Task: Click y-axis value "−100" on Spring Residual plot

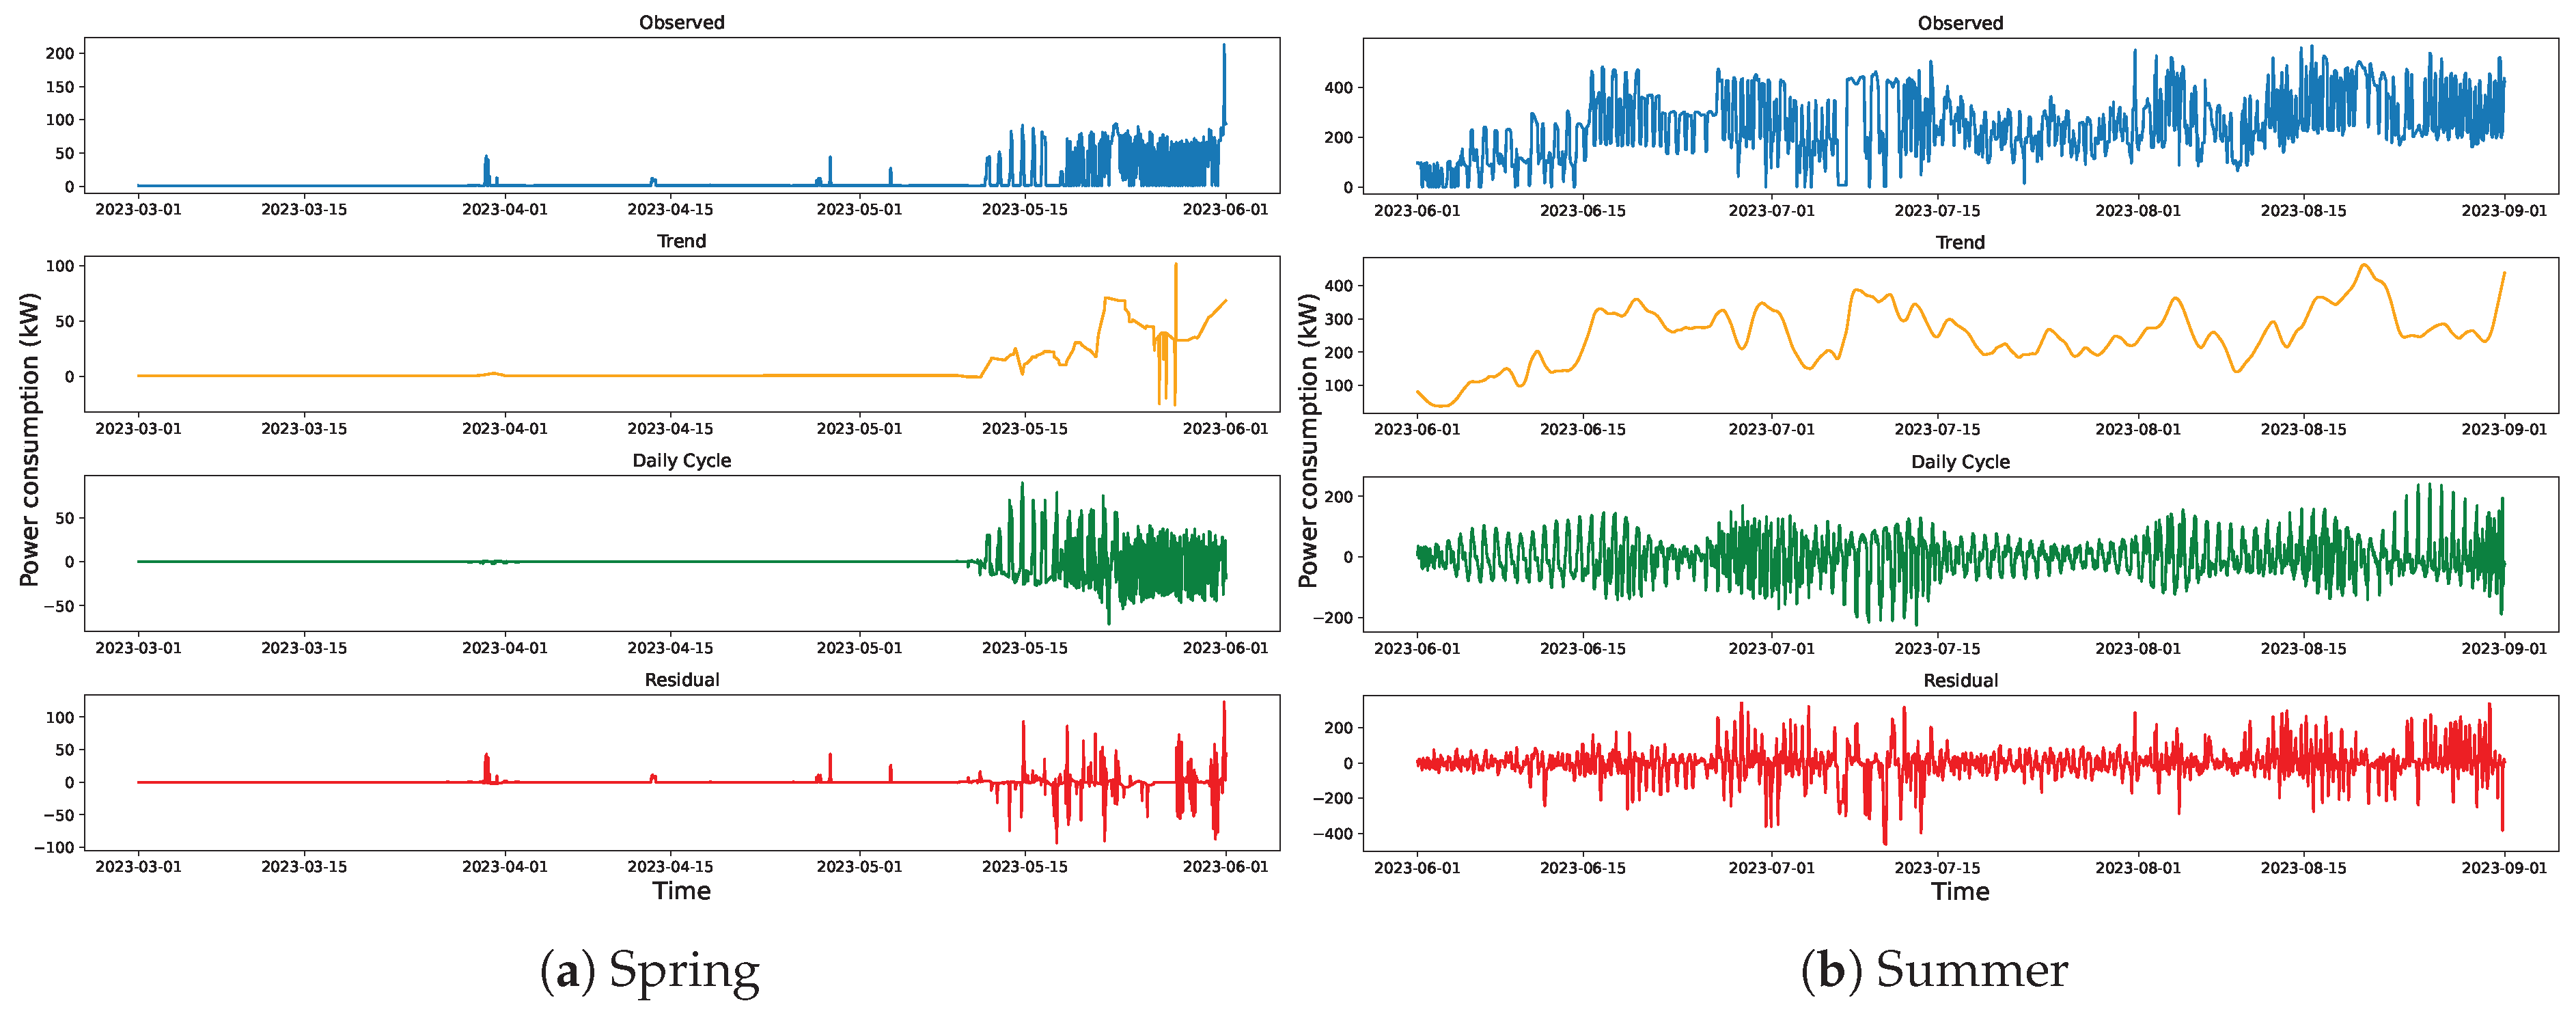Action: pyautogui.click(x=54, y=847)
